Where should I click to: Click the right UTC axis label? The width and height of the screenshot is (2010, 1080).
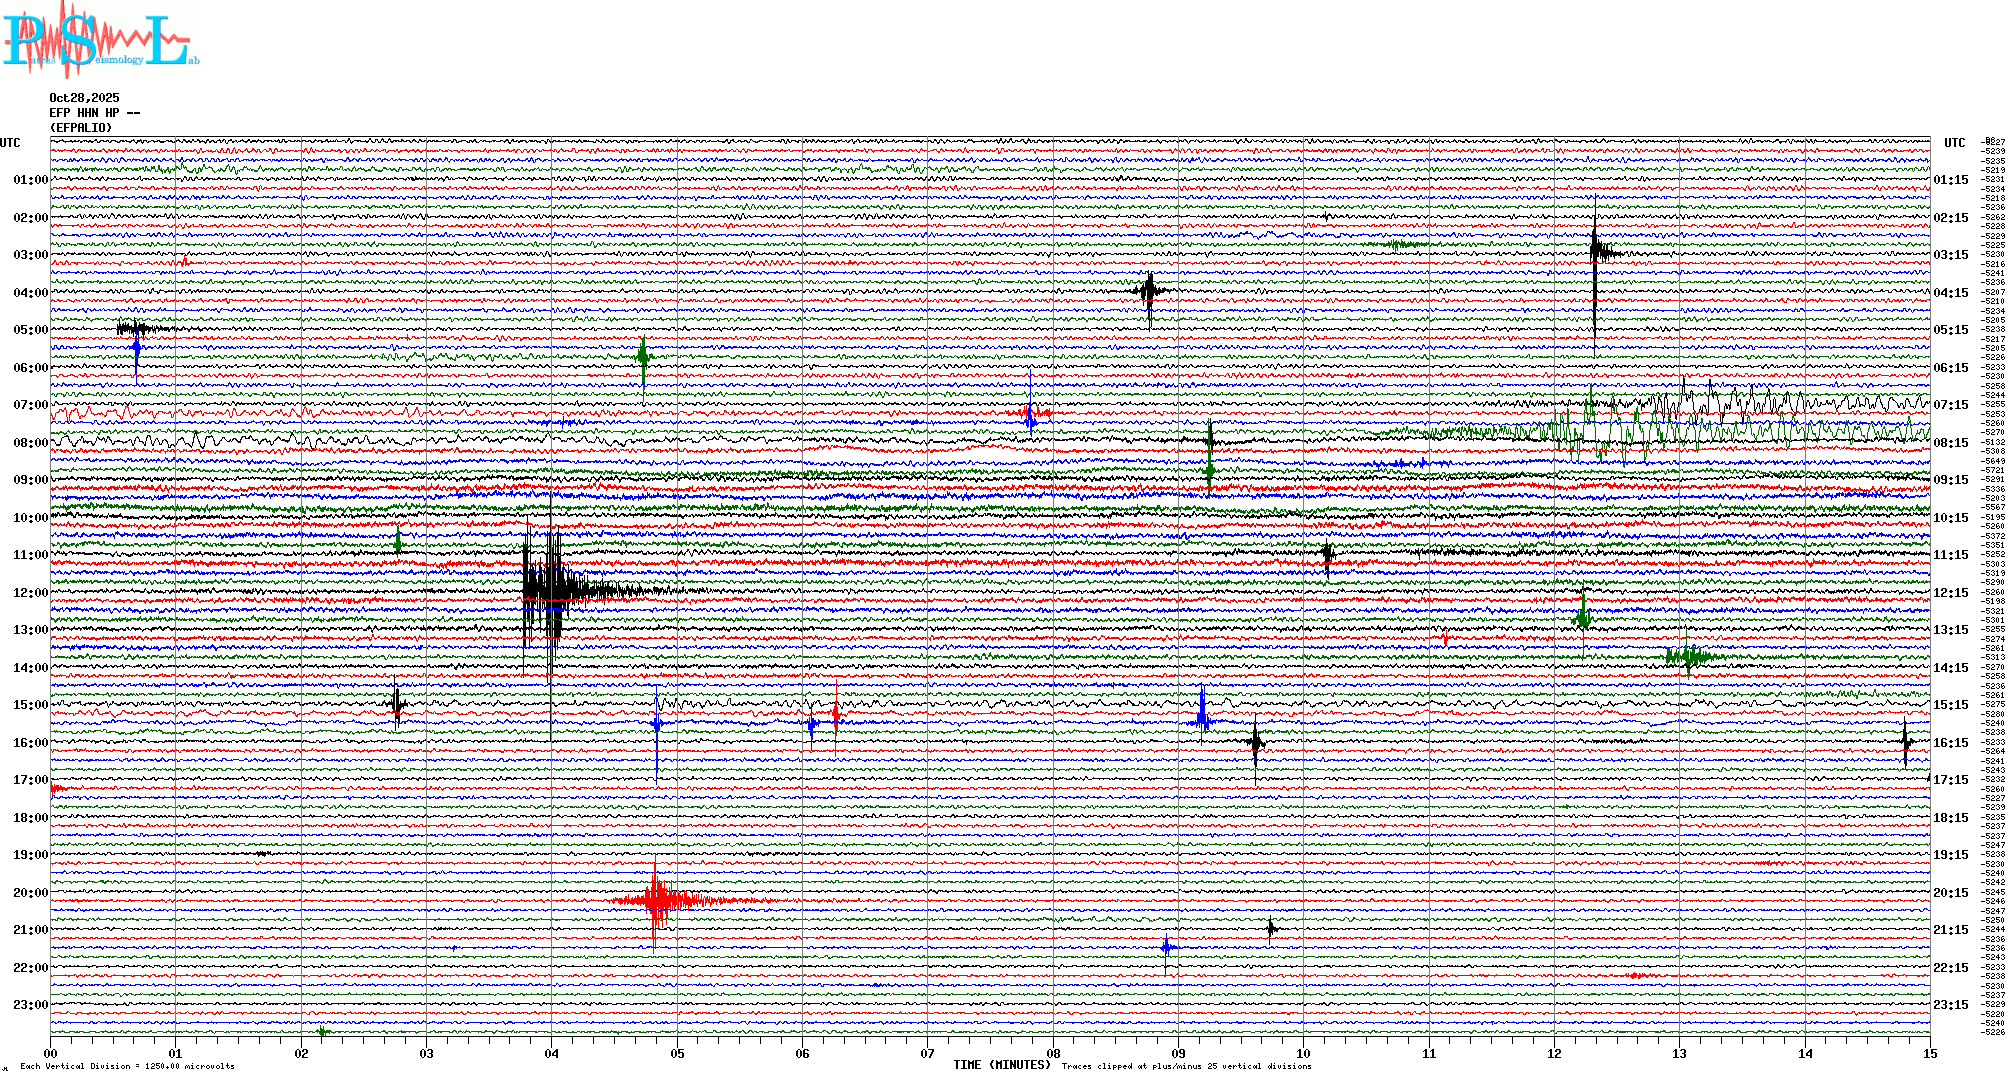coord(1954,143)
